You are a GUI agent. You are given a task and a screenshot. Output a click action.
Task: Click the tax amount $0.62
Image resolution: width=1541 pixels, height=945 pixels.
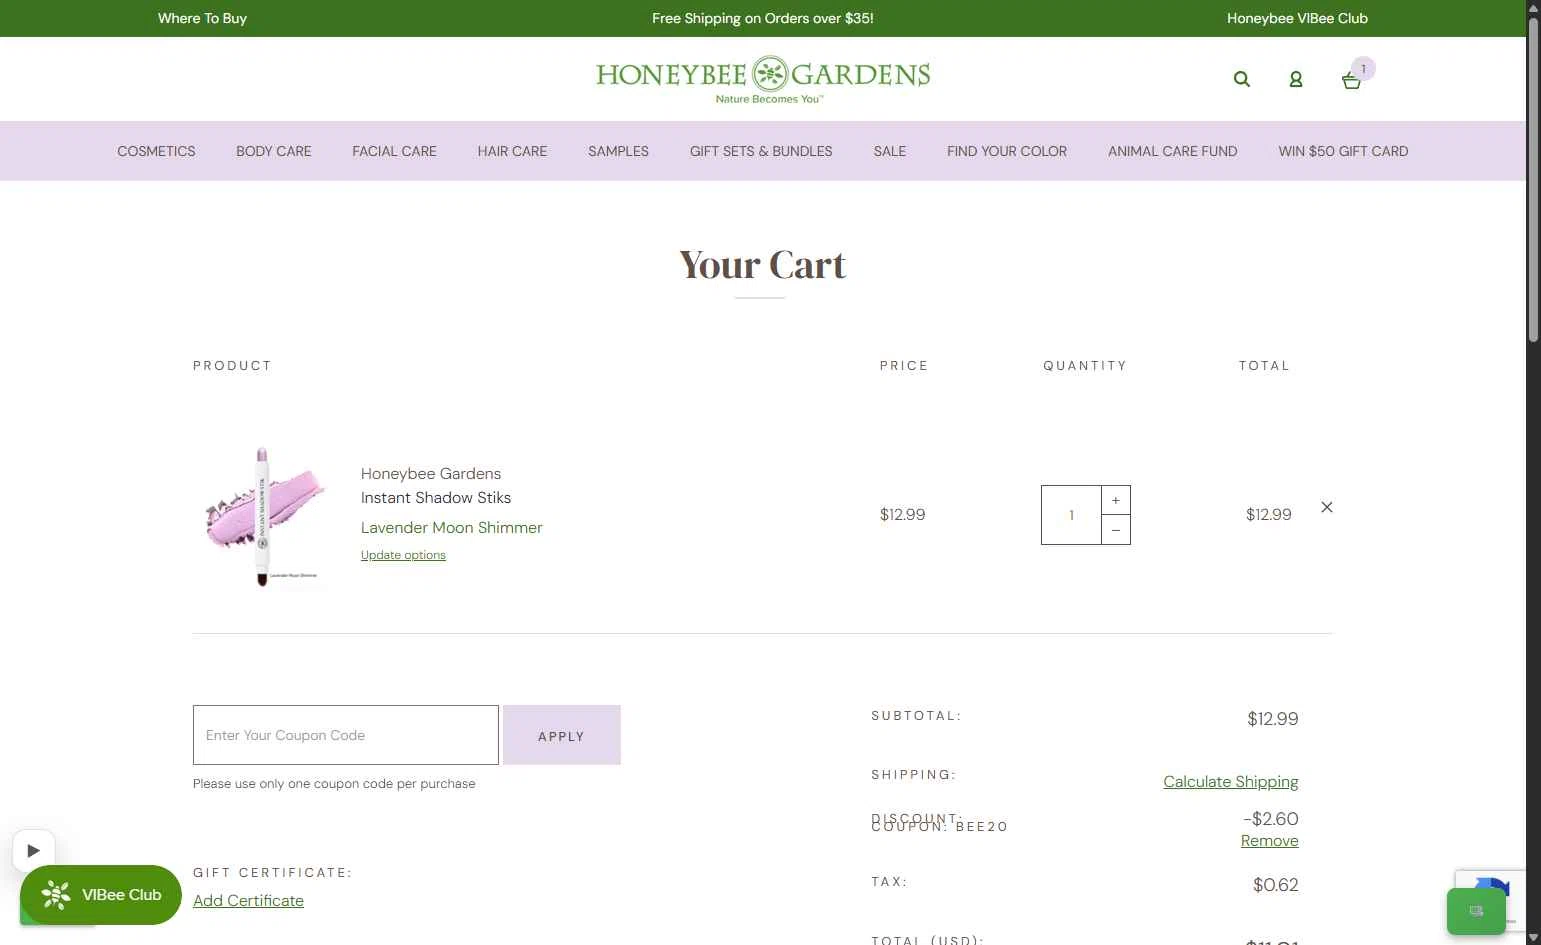tap(1275, 885)
